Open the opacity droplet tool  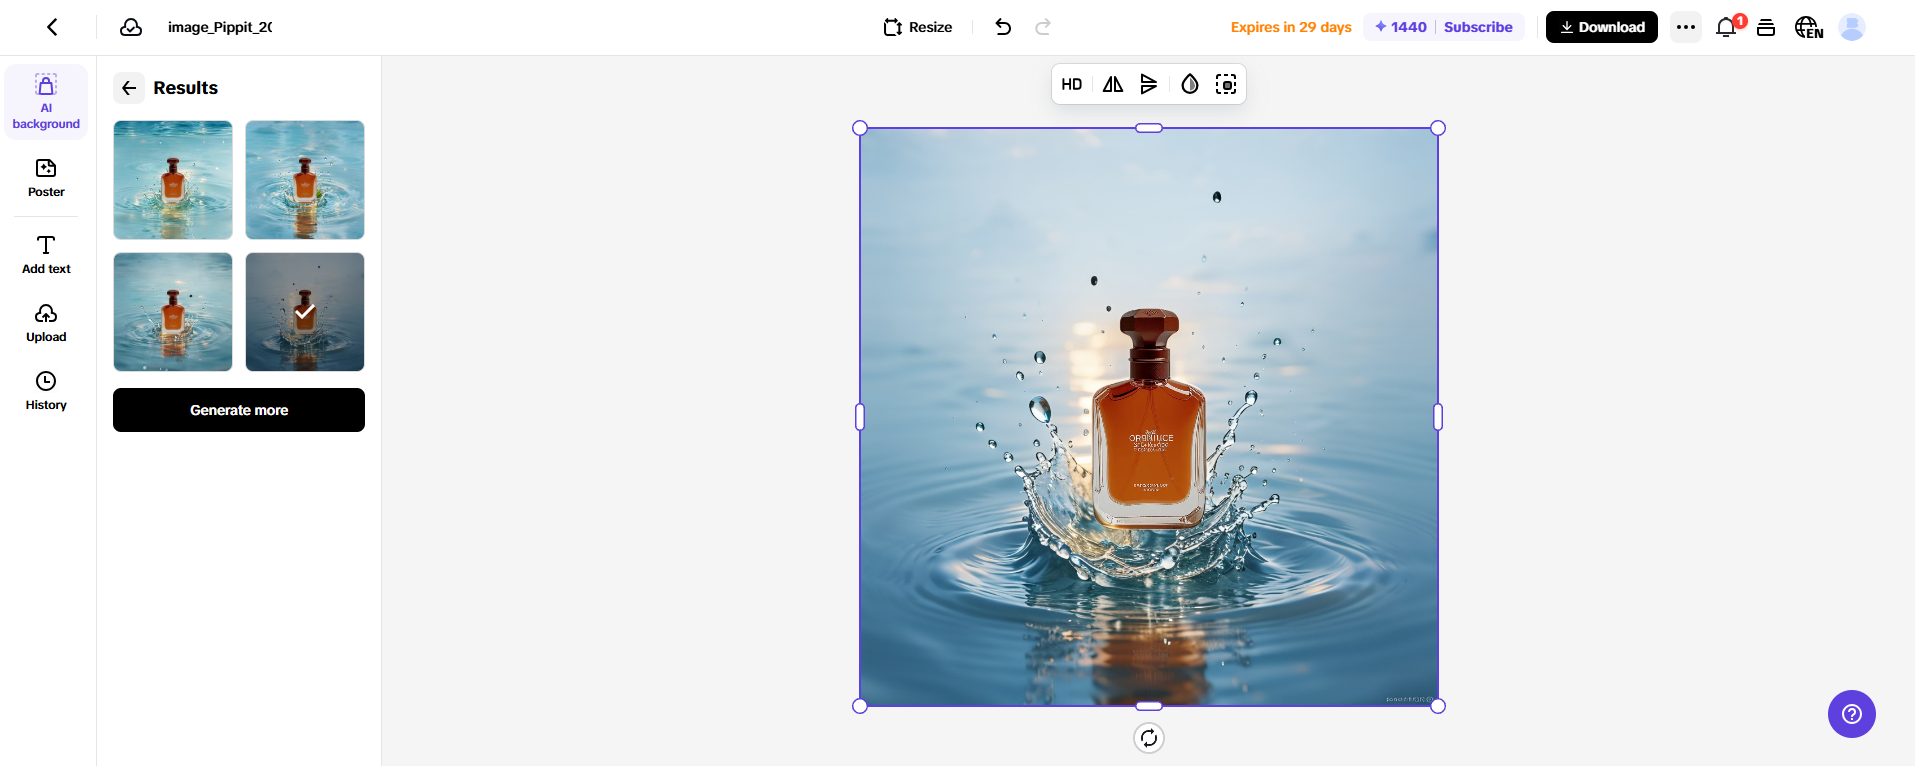click(1190, 84)
